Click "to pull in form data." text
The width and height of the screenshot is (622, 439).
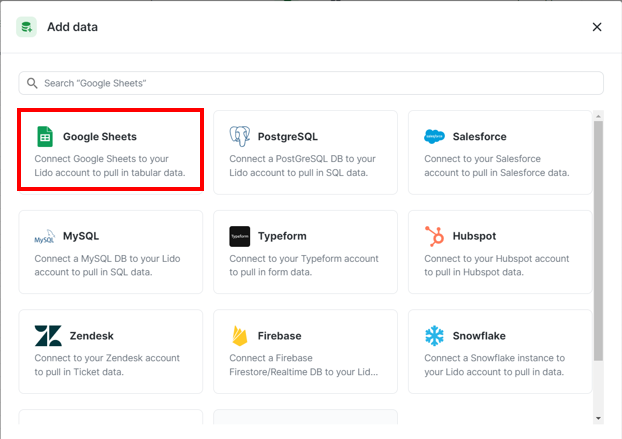270,272
